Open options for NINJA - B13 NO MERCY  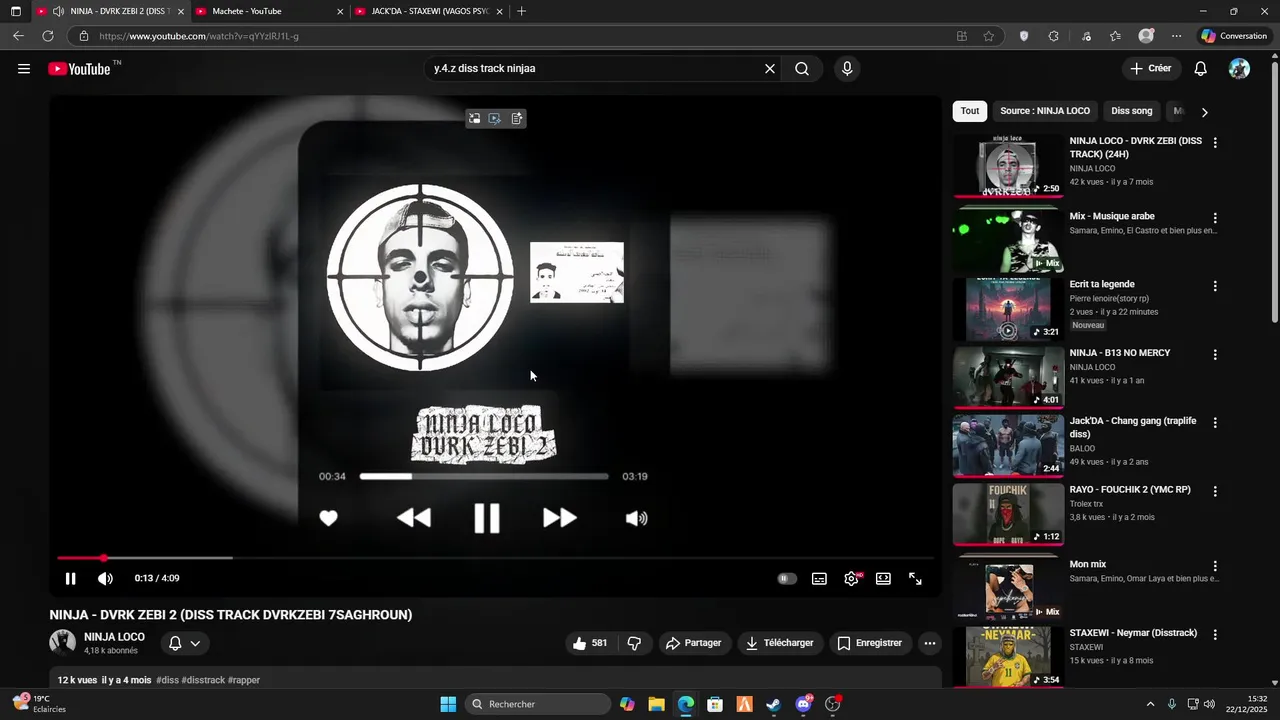pyautogui.click(x=1215, y=355)
